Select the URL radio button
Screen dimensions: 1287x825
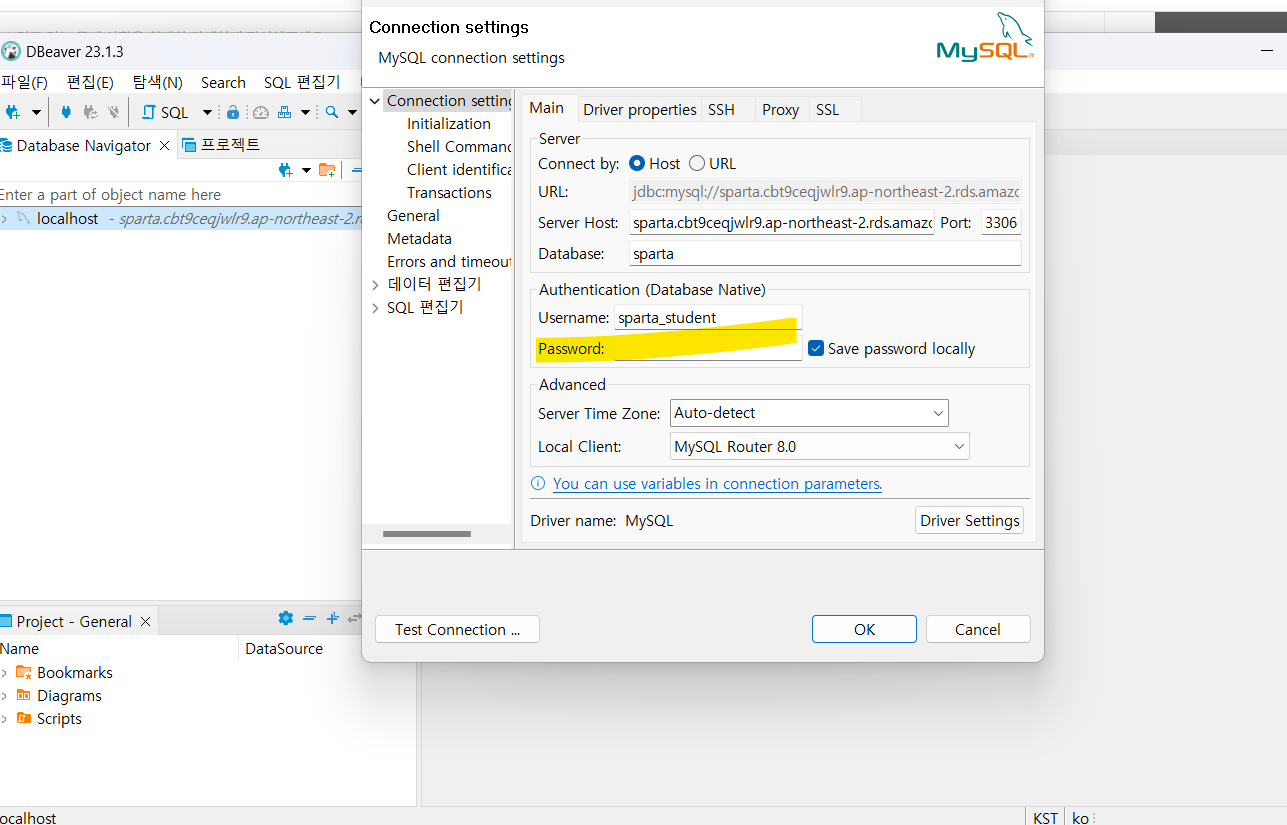click(697, 163)
